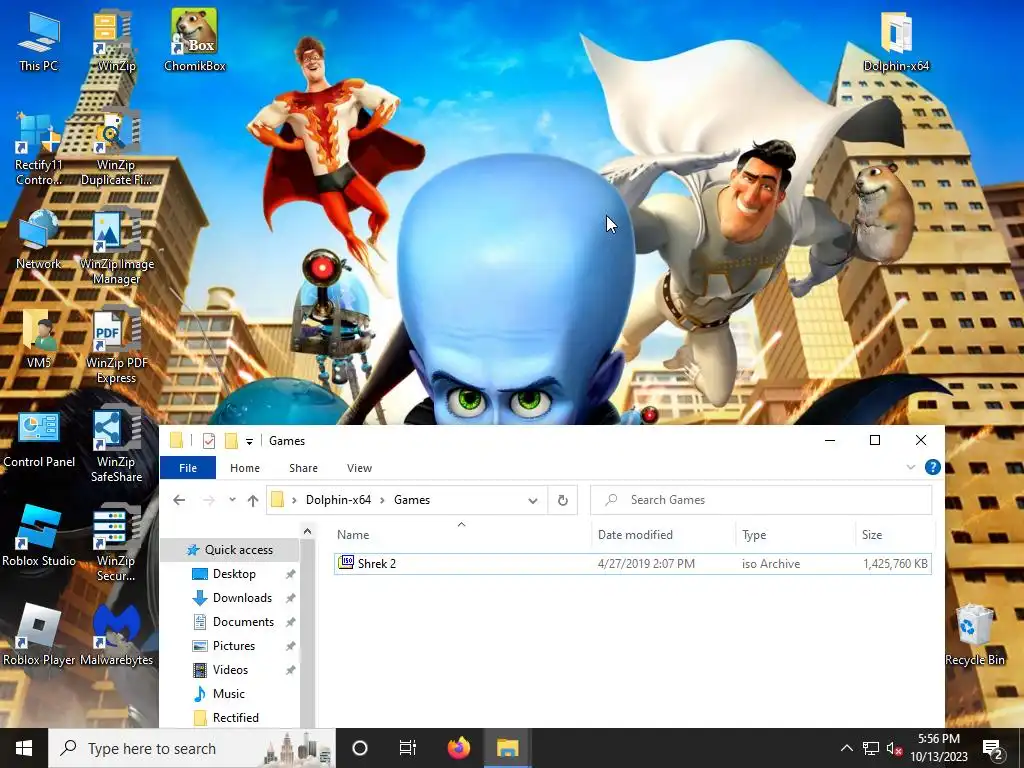
Task: Open WinZip Secure Backup shortcut
Action: point(116,545)
